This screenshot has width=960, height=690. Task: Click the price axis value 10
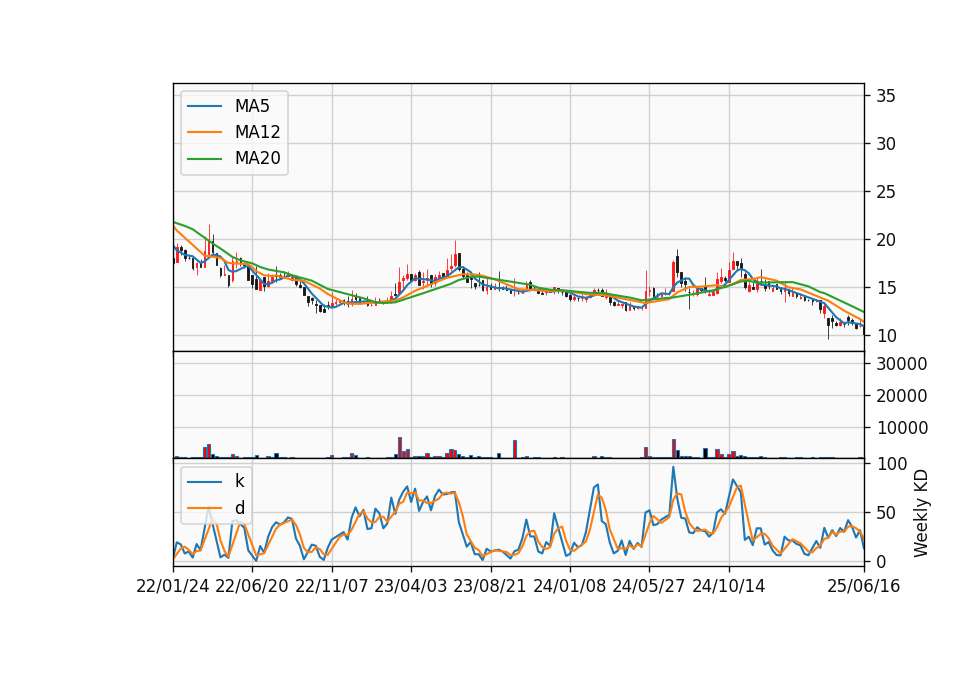pos(885,336)
